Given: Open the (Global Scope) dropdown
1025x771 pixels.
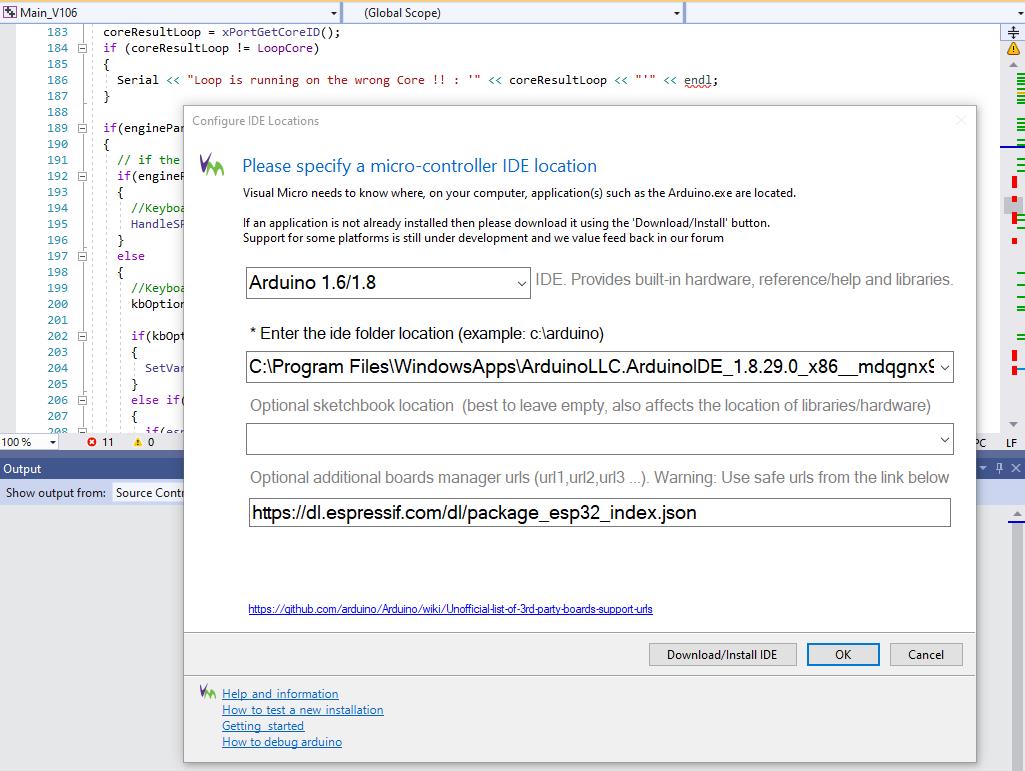Looking at the screenshot, I should [x=677, y=13].
